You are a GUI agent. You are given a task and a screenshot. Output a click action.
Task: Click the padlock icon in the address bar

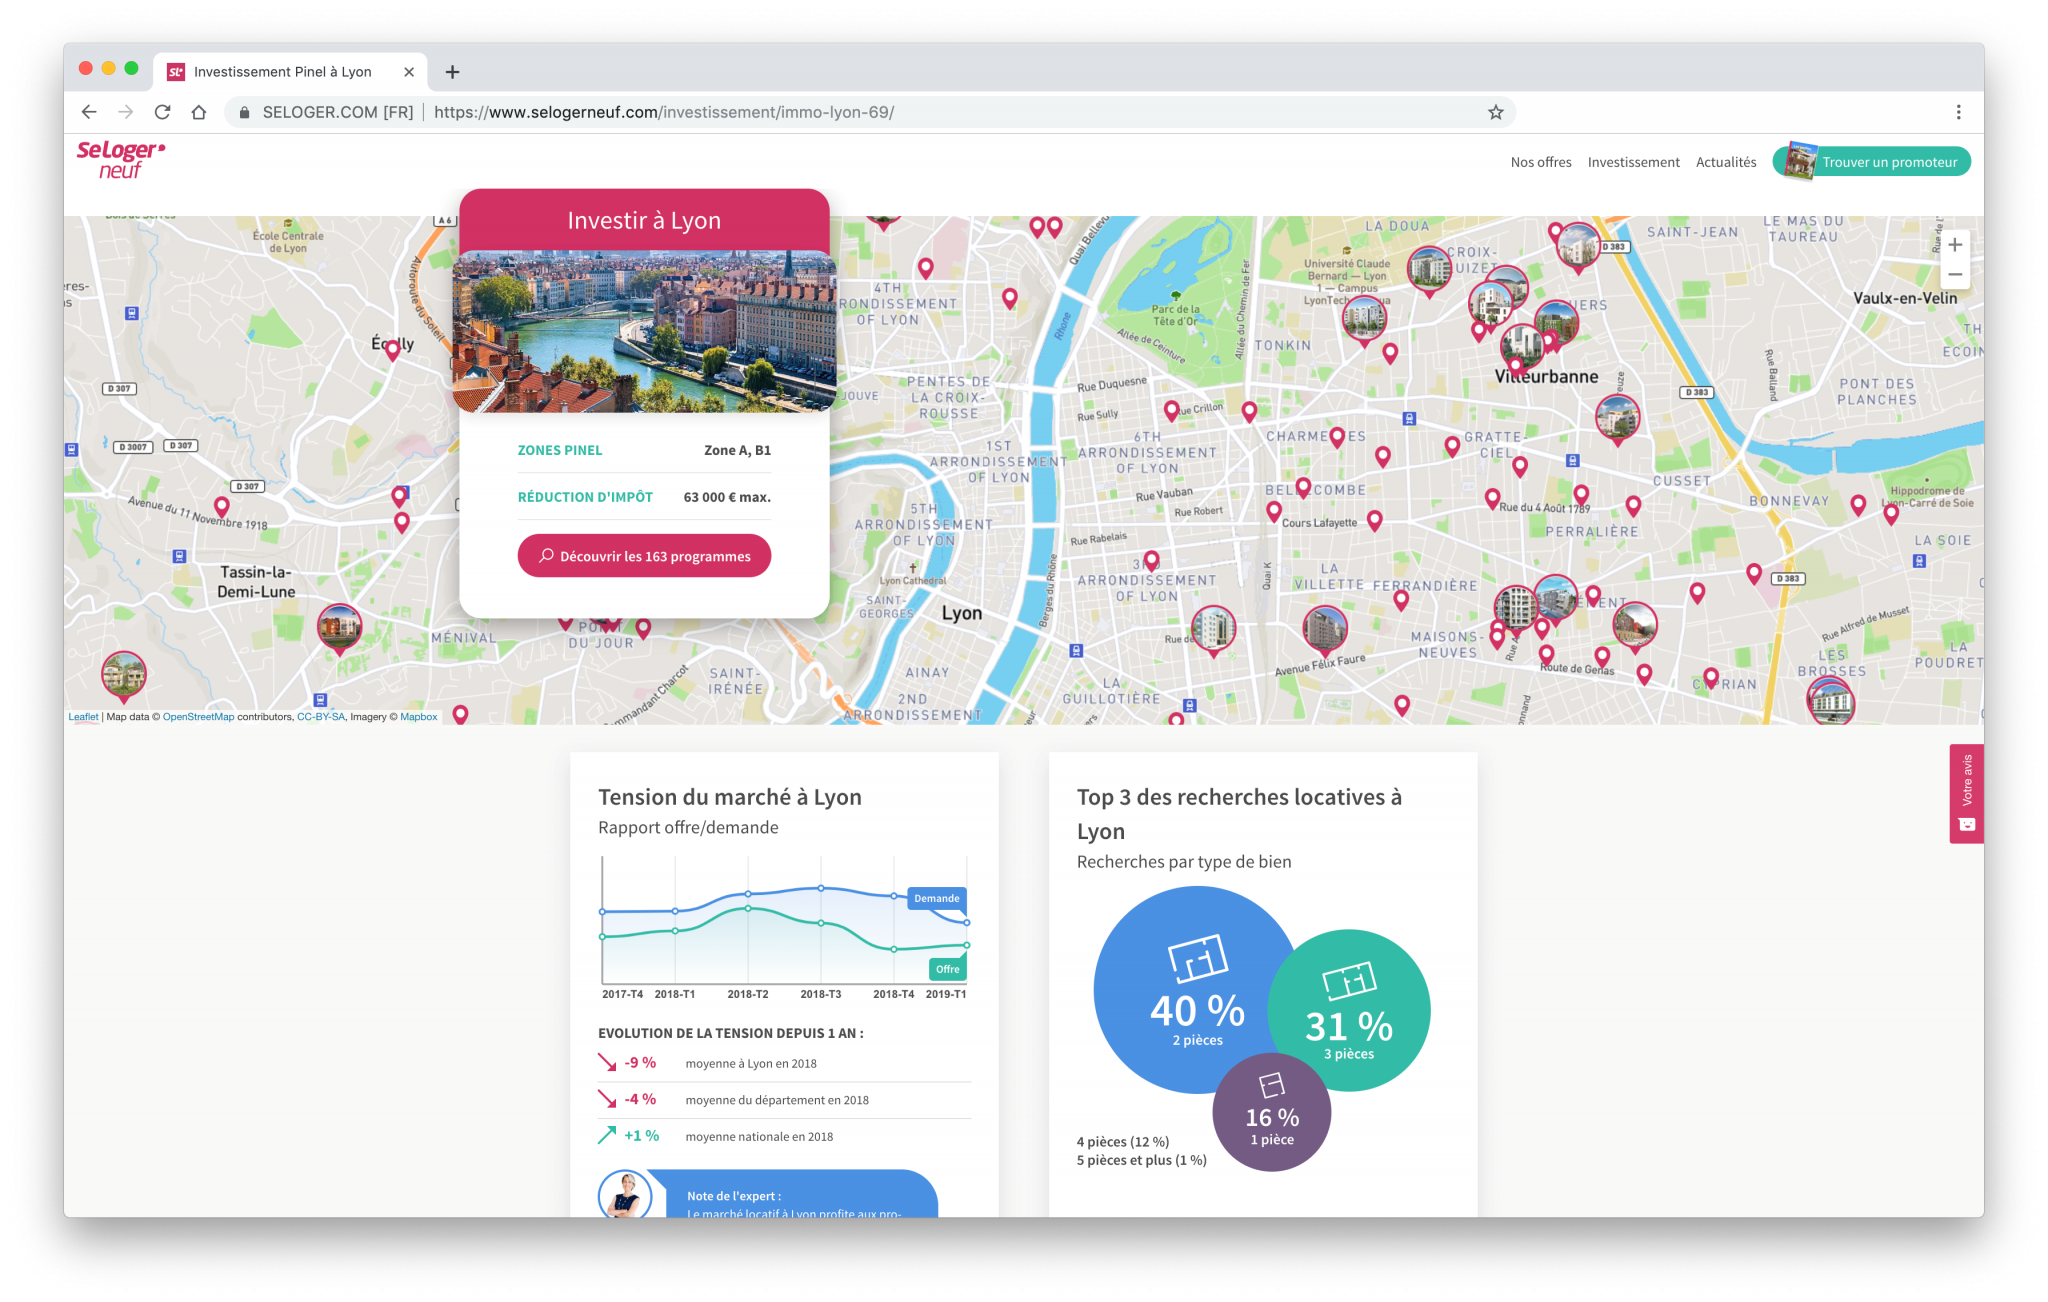[243, 112]
